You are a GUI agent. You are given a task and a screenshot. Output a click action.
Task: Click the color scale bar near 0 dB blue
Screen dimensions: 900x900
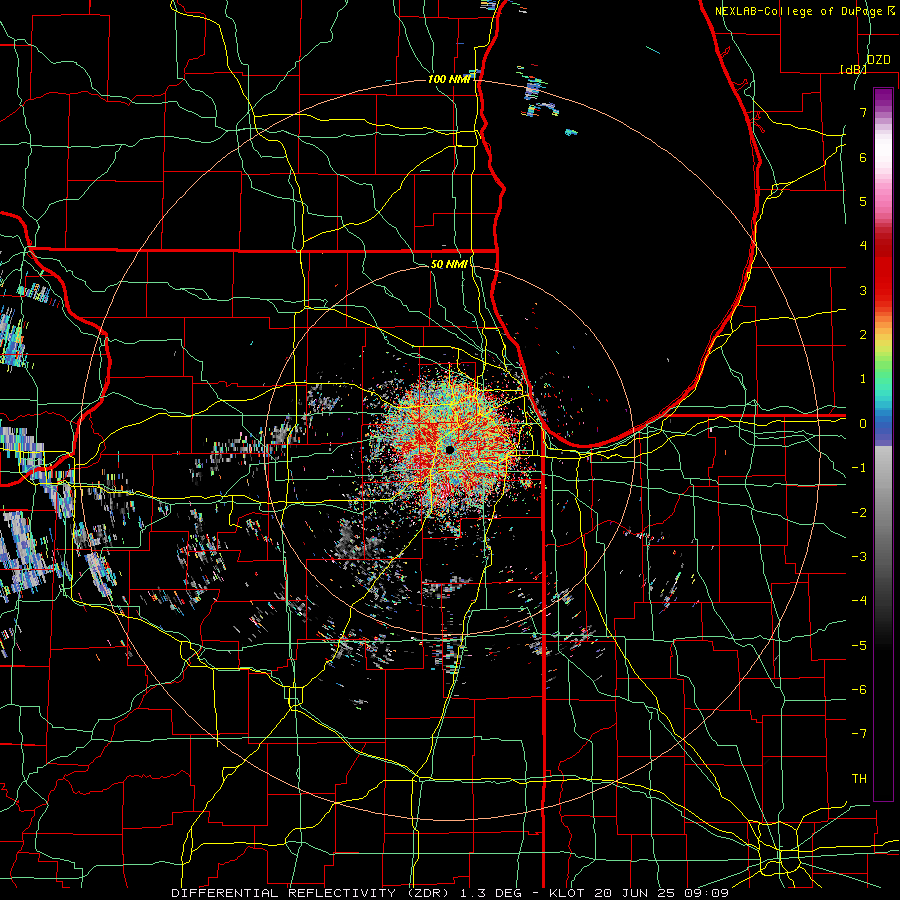(x=883, y=424)
